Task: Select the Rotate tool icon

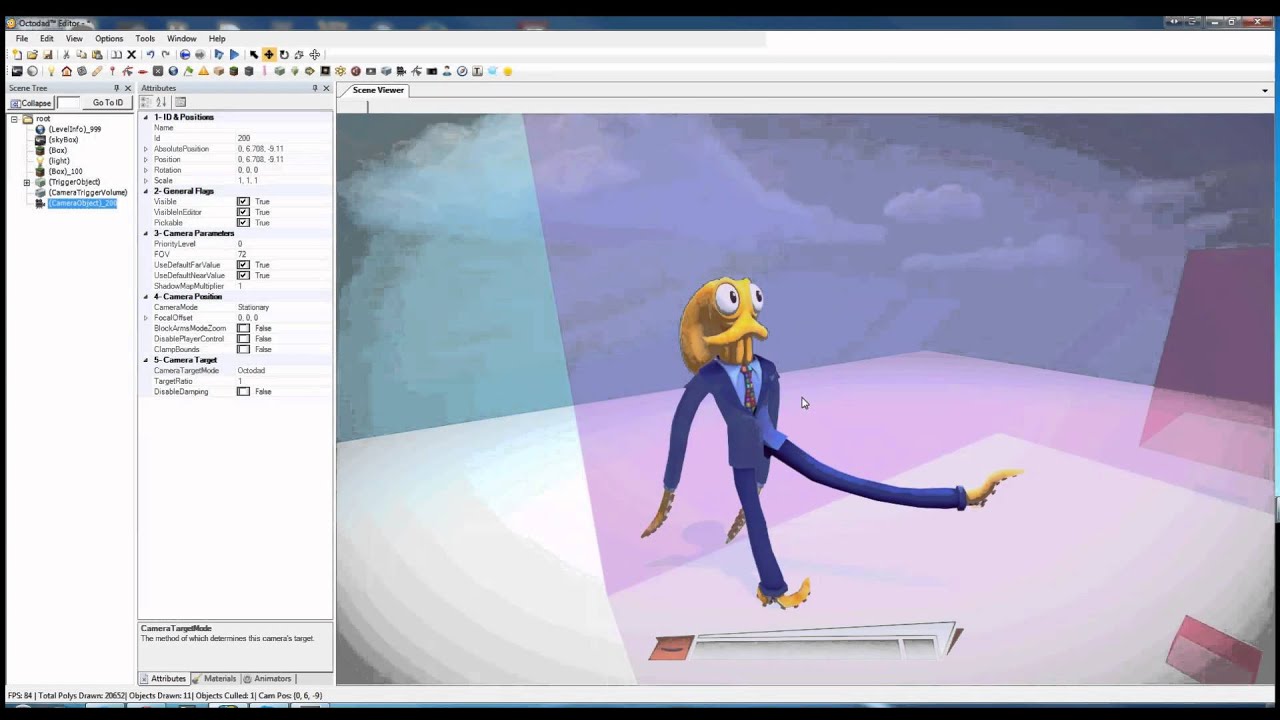Action: 284,54
